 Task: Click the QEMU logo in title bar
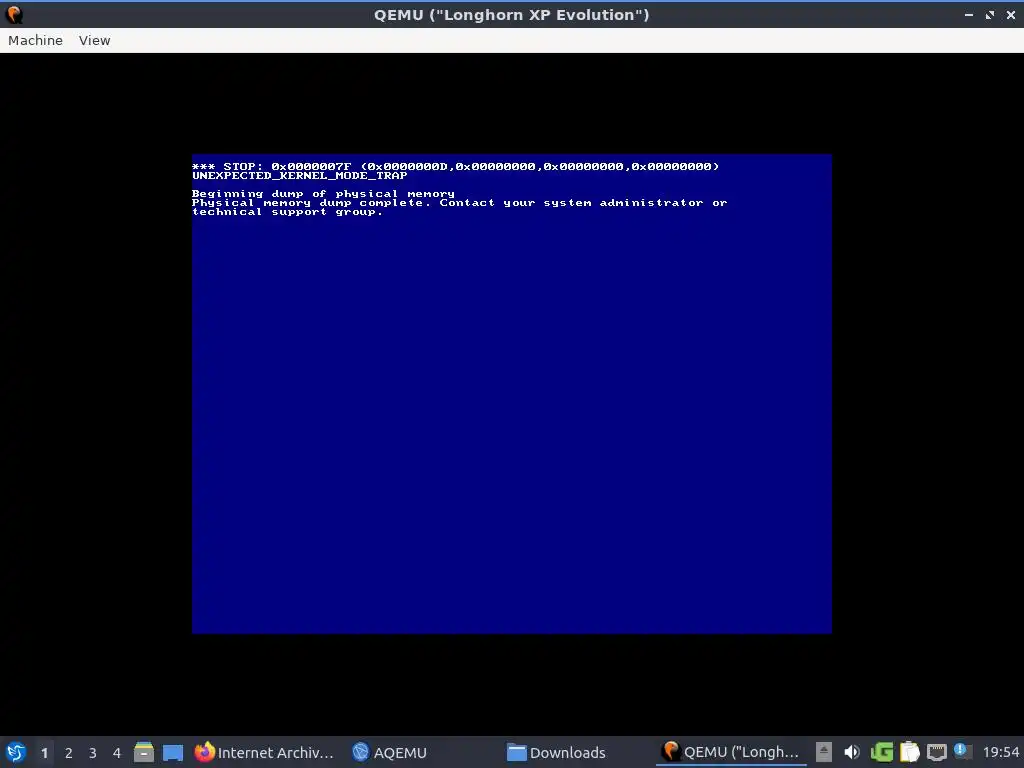[14, 14]
